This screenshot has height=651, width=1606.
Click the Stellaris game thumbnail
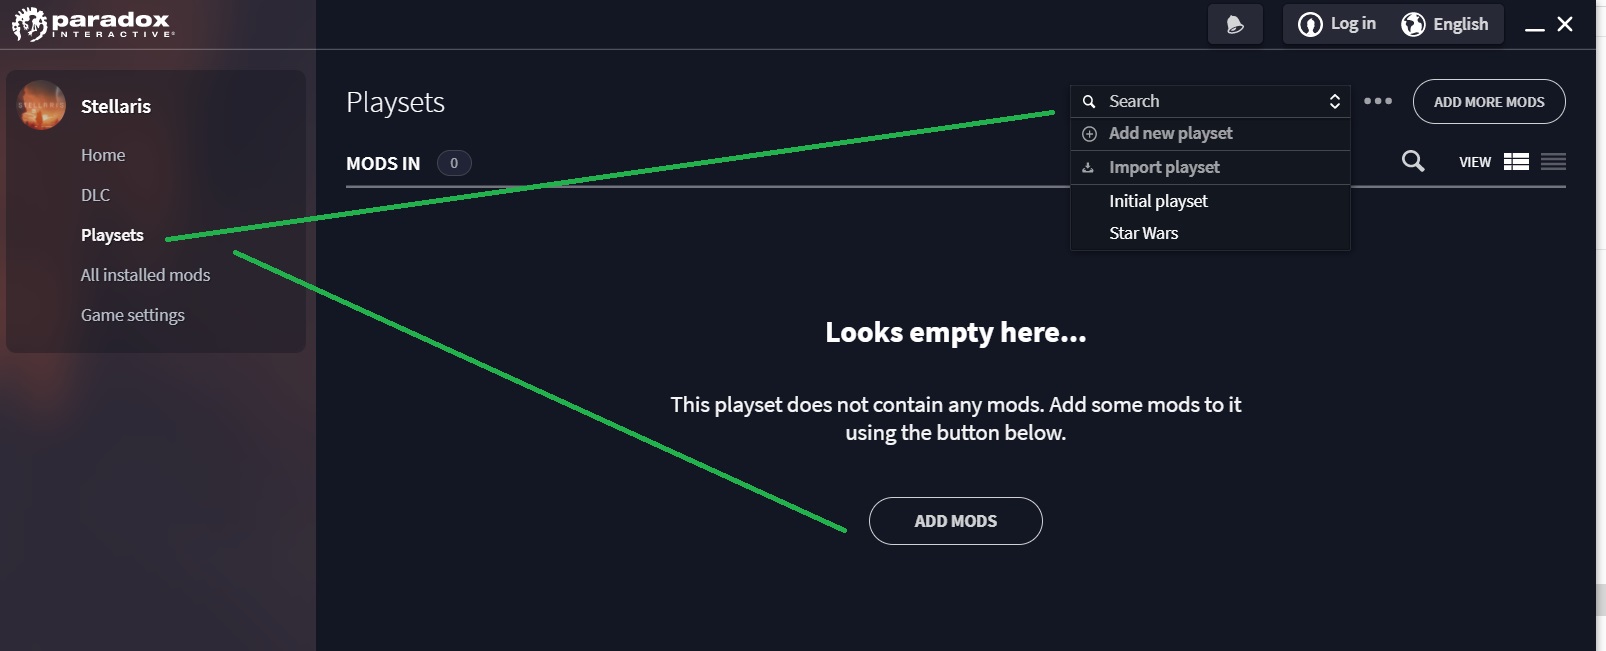(41, 105)
